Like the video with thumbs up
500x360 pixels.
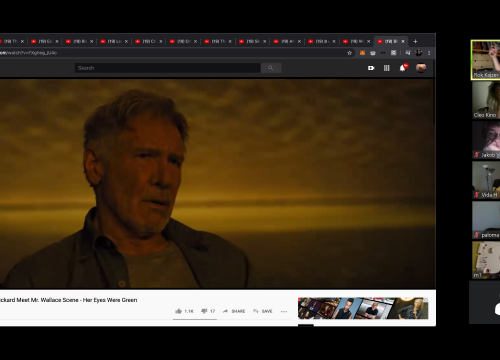coord(184,311)
